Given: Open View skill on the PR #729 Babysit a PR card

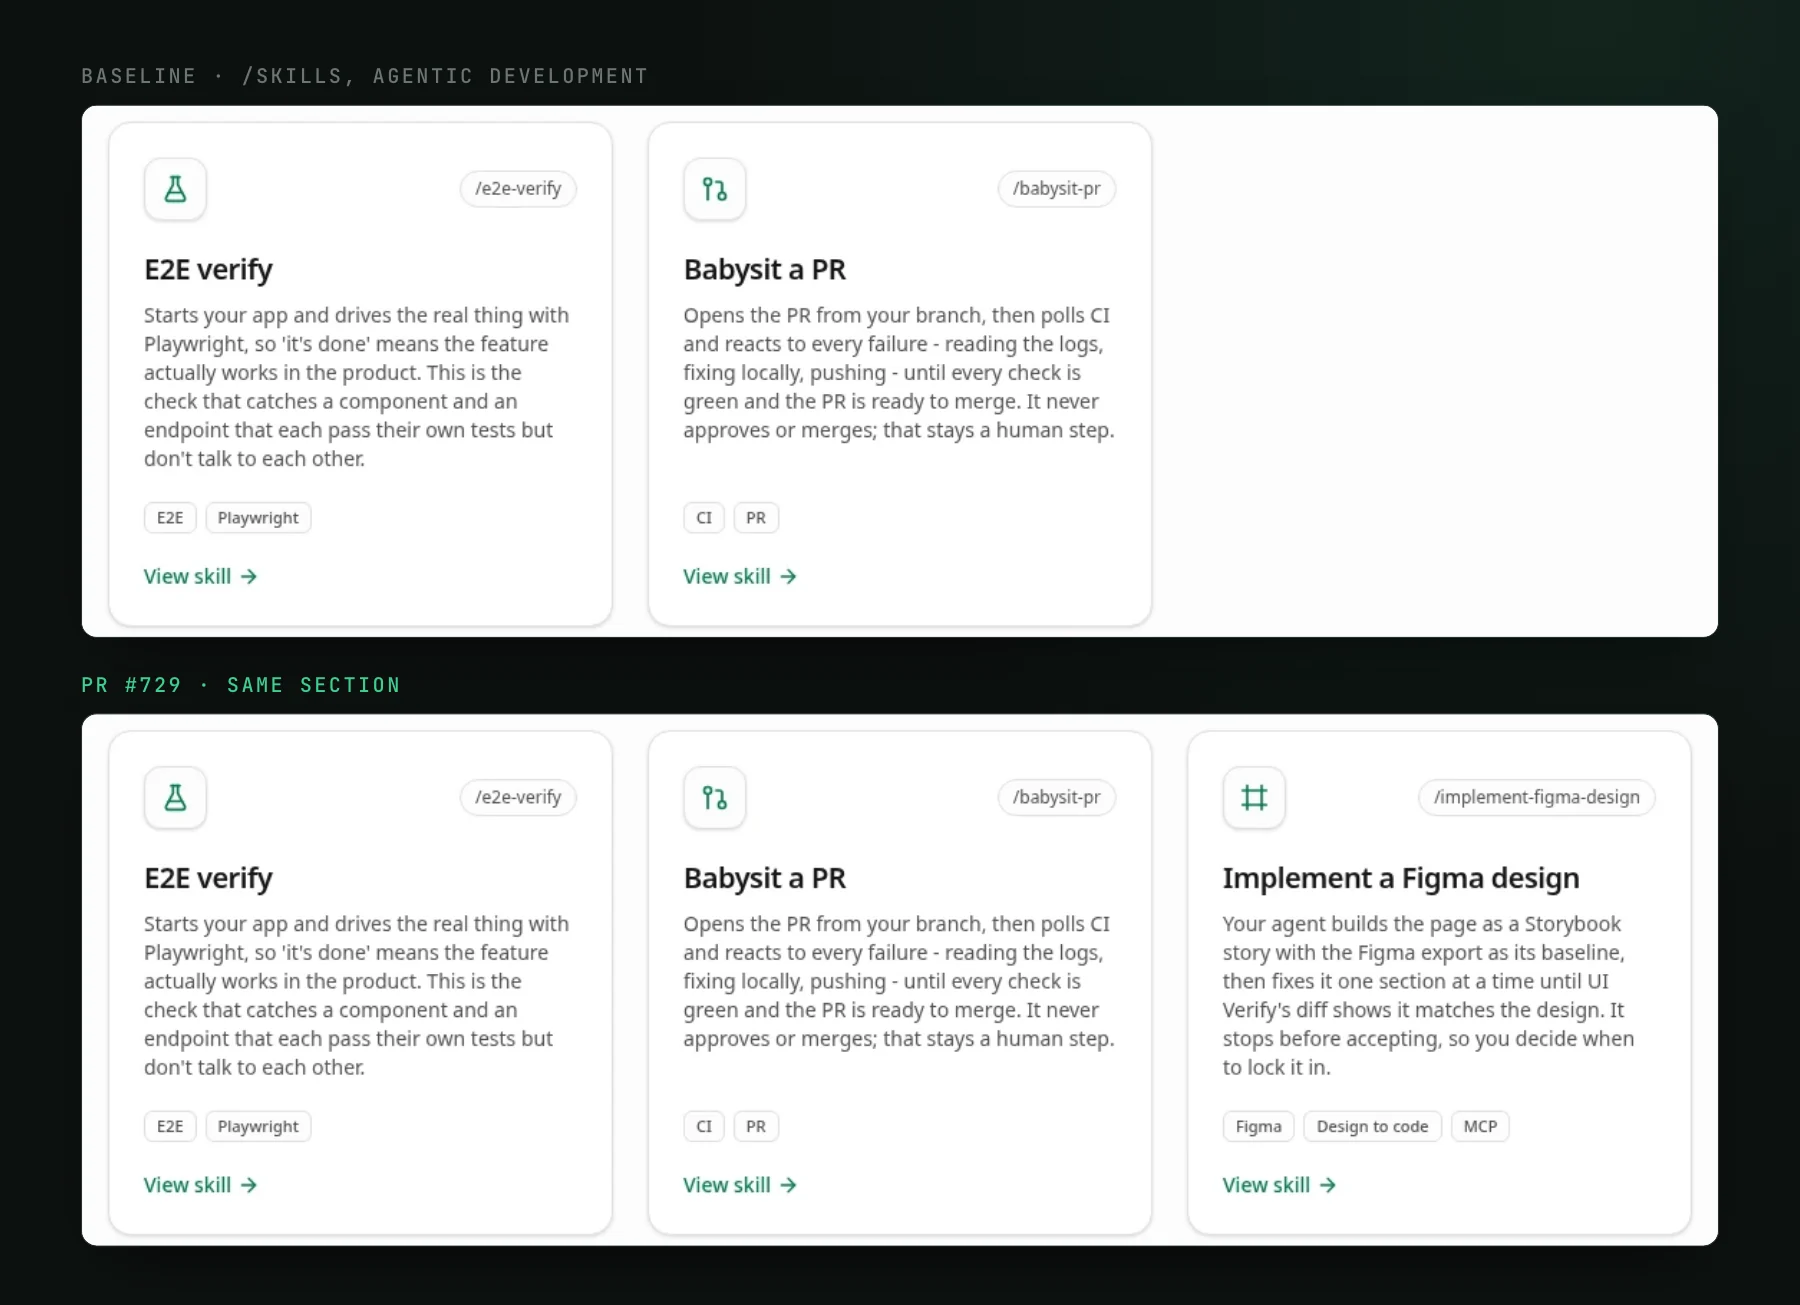Looking at the screenshot, I should [740, 1185].
